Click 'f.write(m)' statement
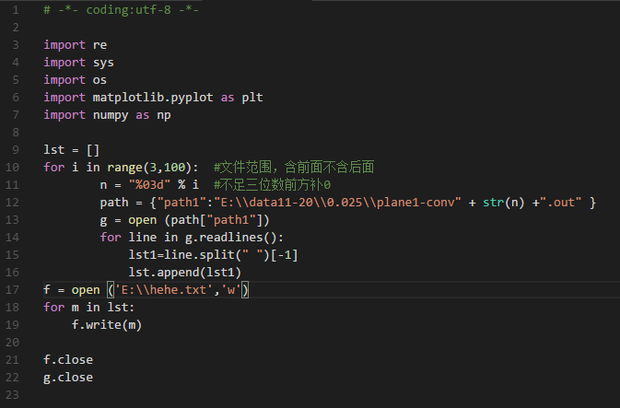This screenshot has height=408, width=620. click(107, 325)
